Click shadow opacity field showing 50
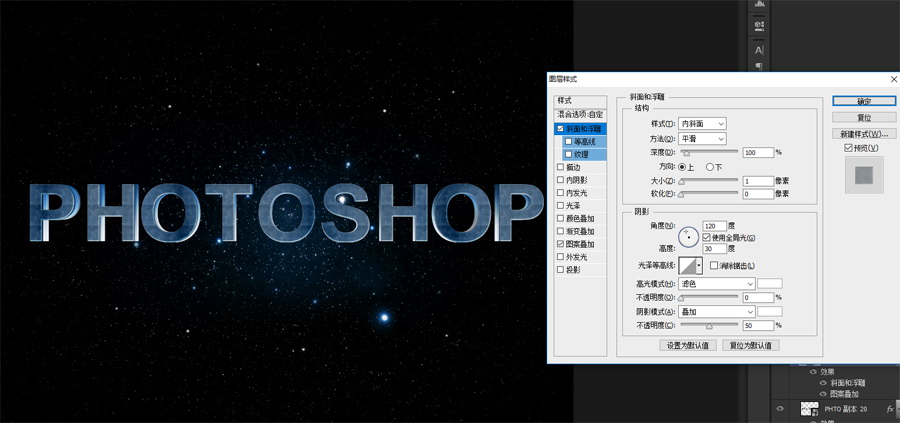The width and height of the screenshot is (900, 423). [x=758, y=325]
